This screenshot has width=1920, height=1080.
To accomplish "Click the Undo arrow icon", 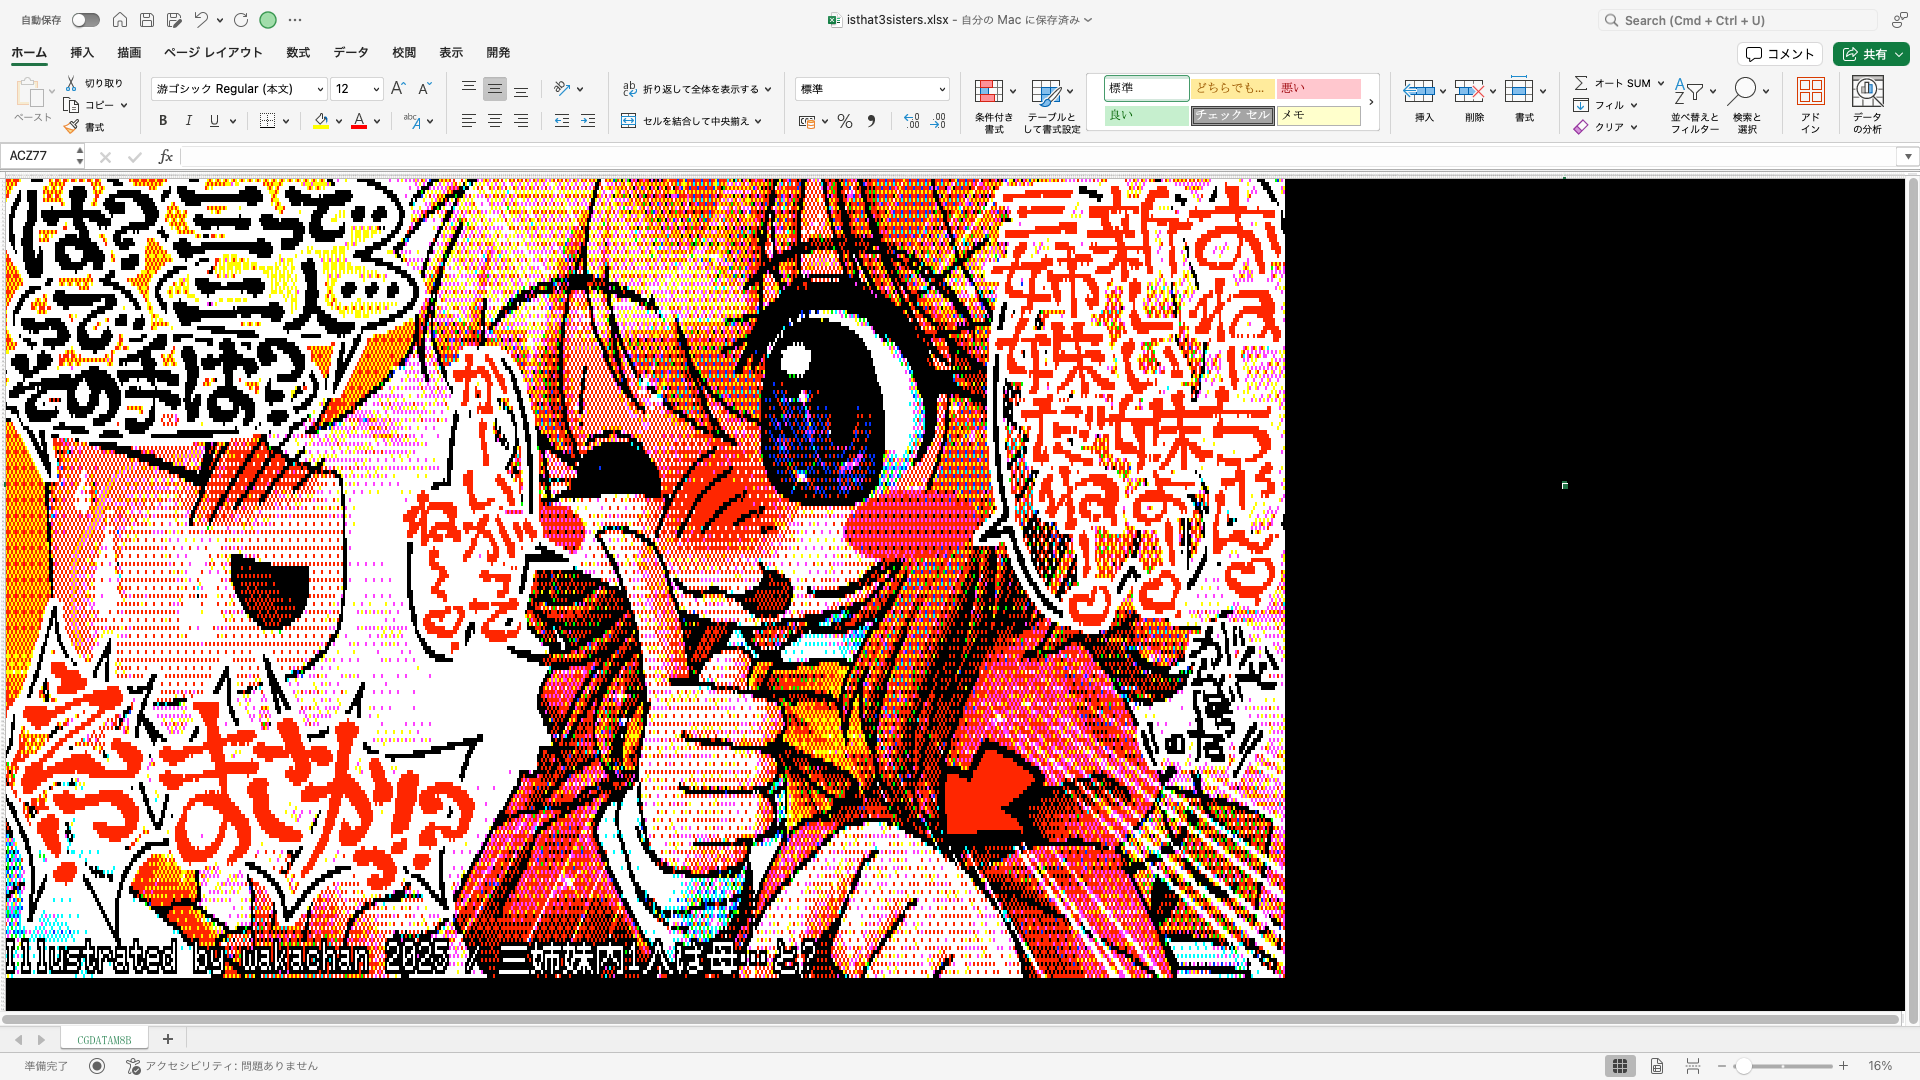I will click(201, 20).
